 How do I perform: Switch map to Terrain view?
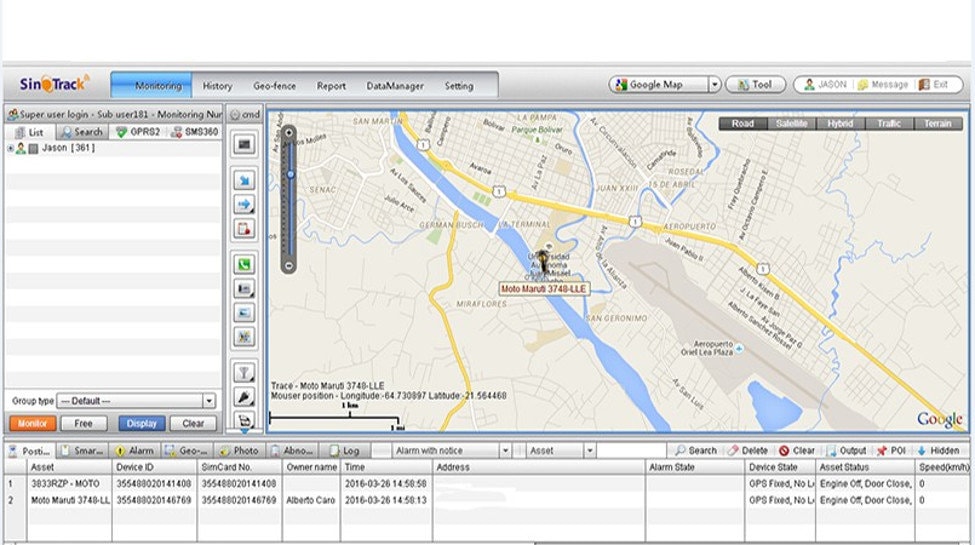[938, 123]
